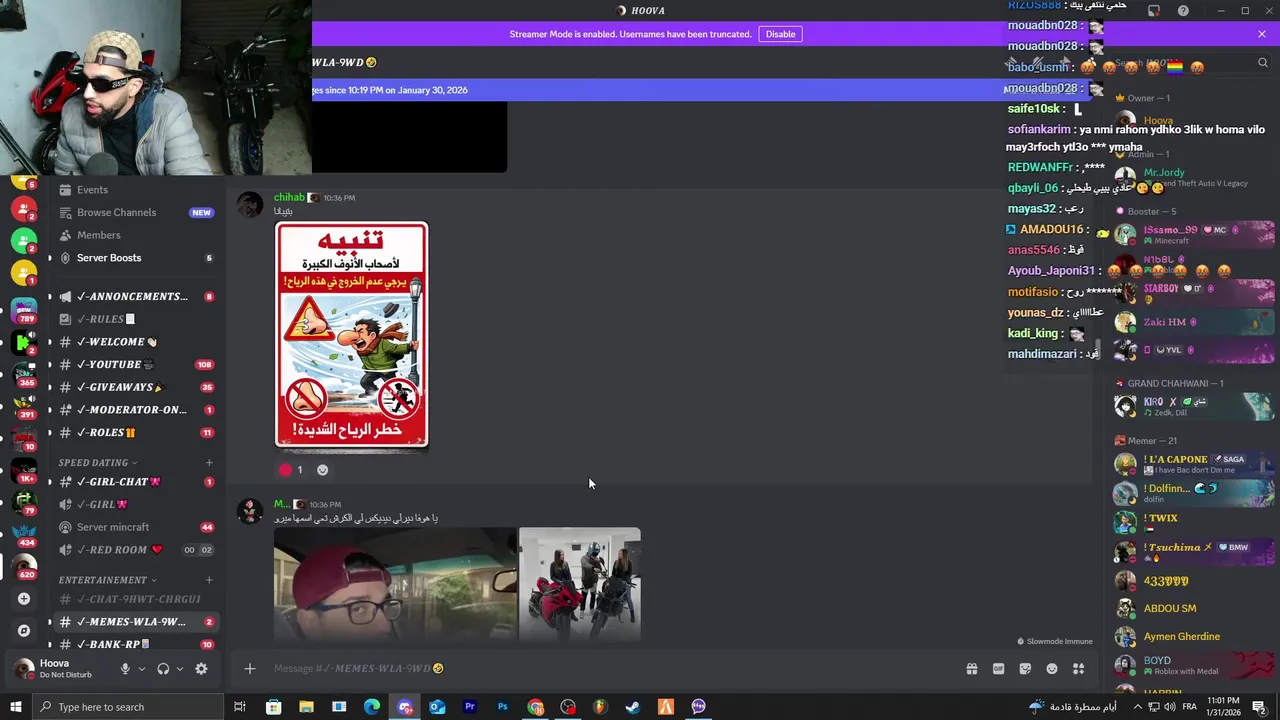Dismiss the Streamer Mode banner
1280x720 pixels.
tap(1262, 34)
